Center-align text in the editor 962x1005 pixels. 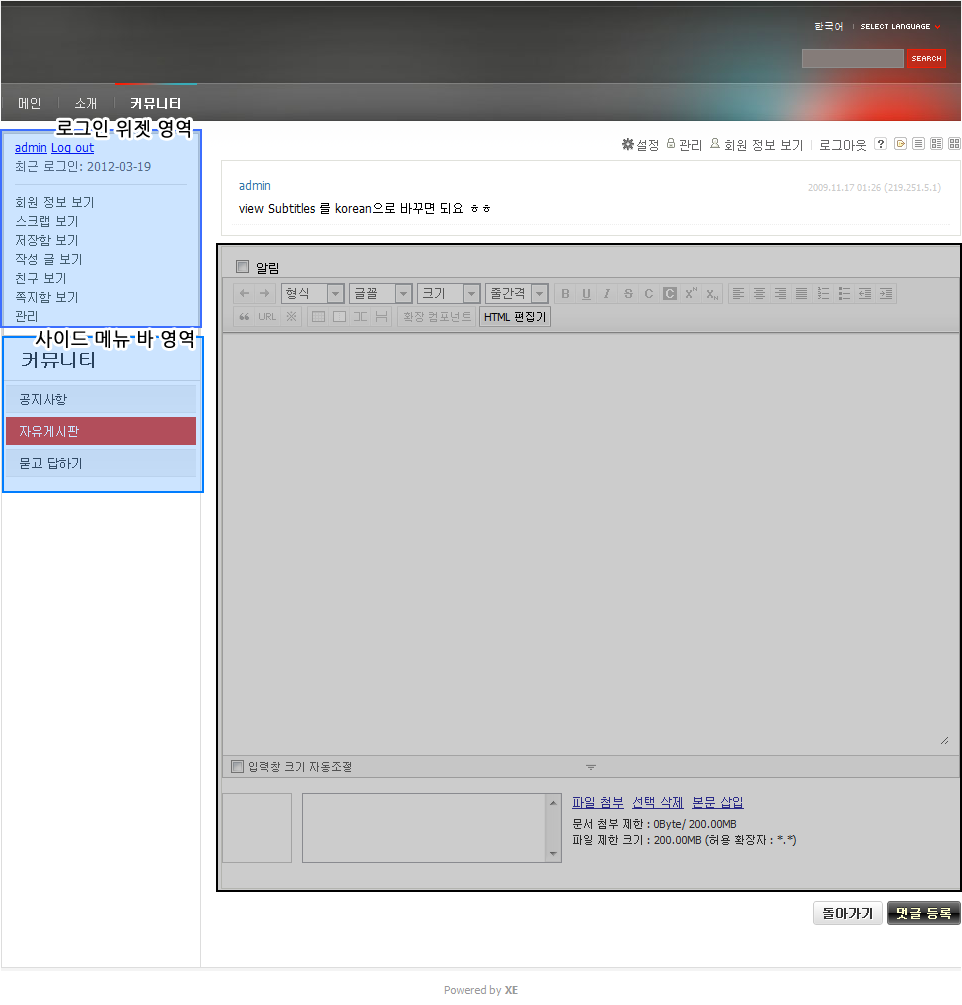[759, 294]
